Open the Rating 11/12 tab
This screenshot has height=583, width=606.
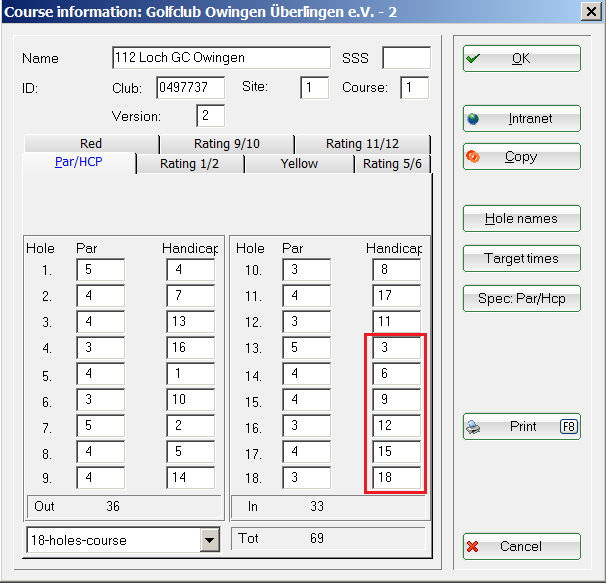point(362,143)
